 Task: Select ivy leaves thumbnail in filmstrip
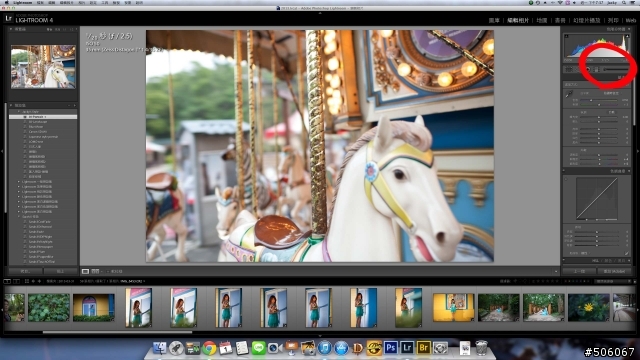pos(49,307)
